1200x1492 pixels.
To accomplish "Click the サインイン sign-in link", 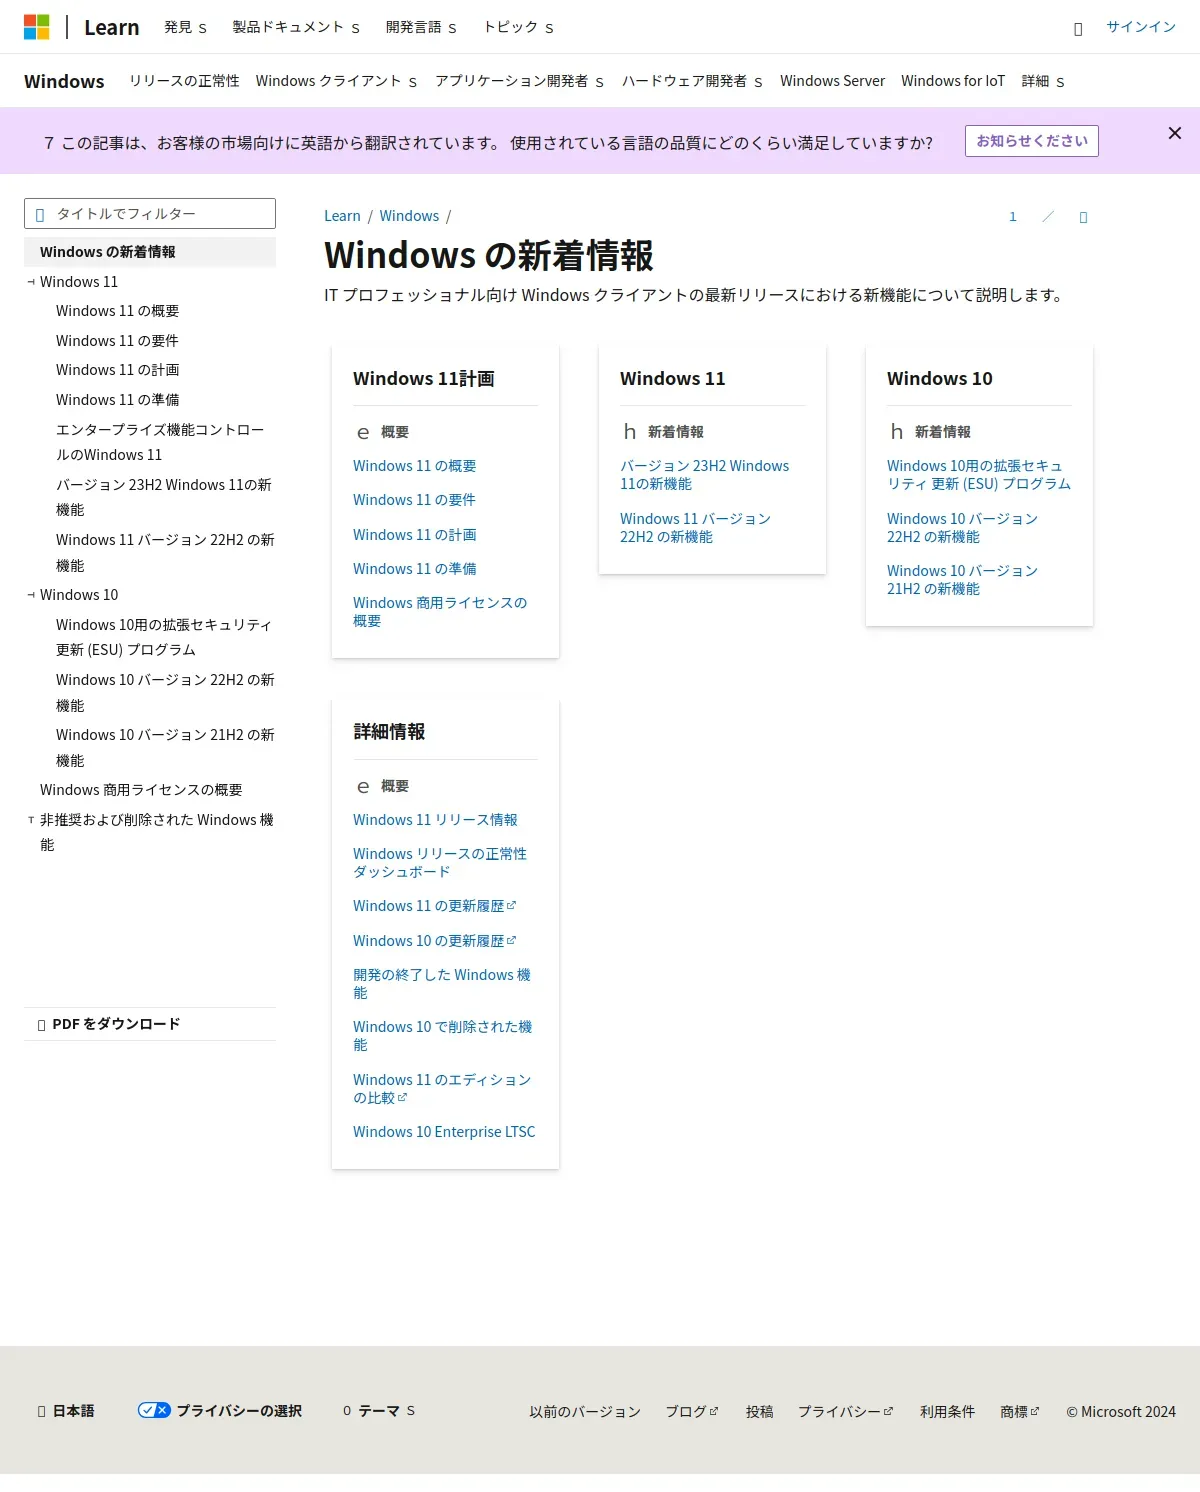I will [x=1141, y=27].
